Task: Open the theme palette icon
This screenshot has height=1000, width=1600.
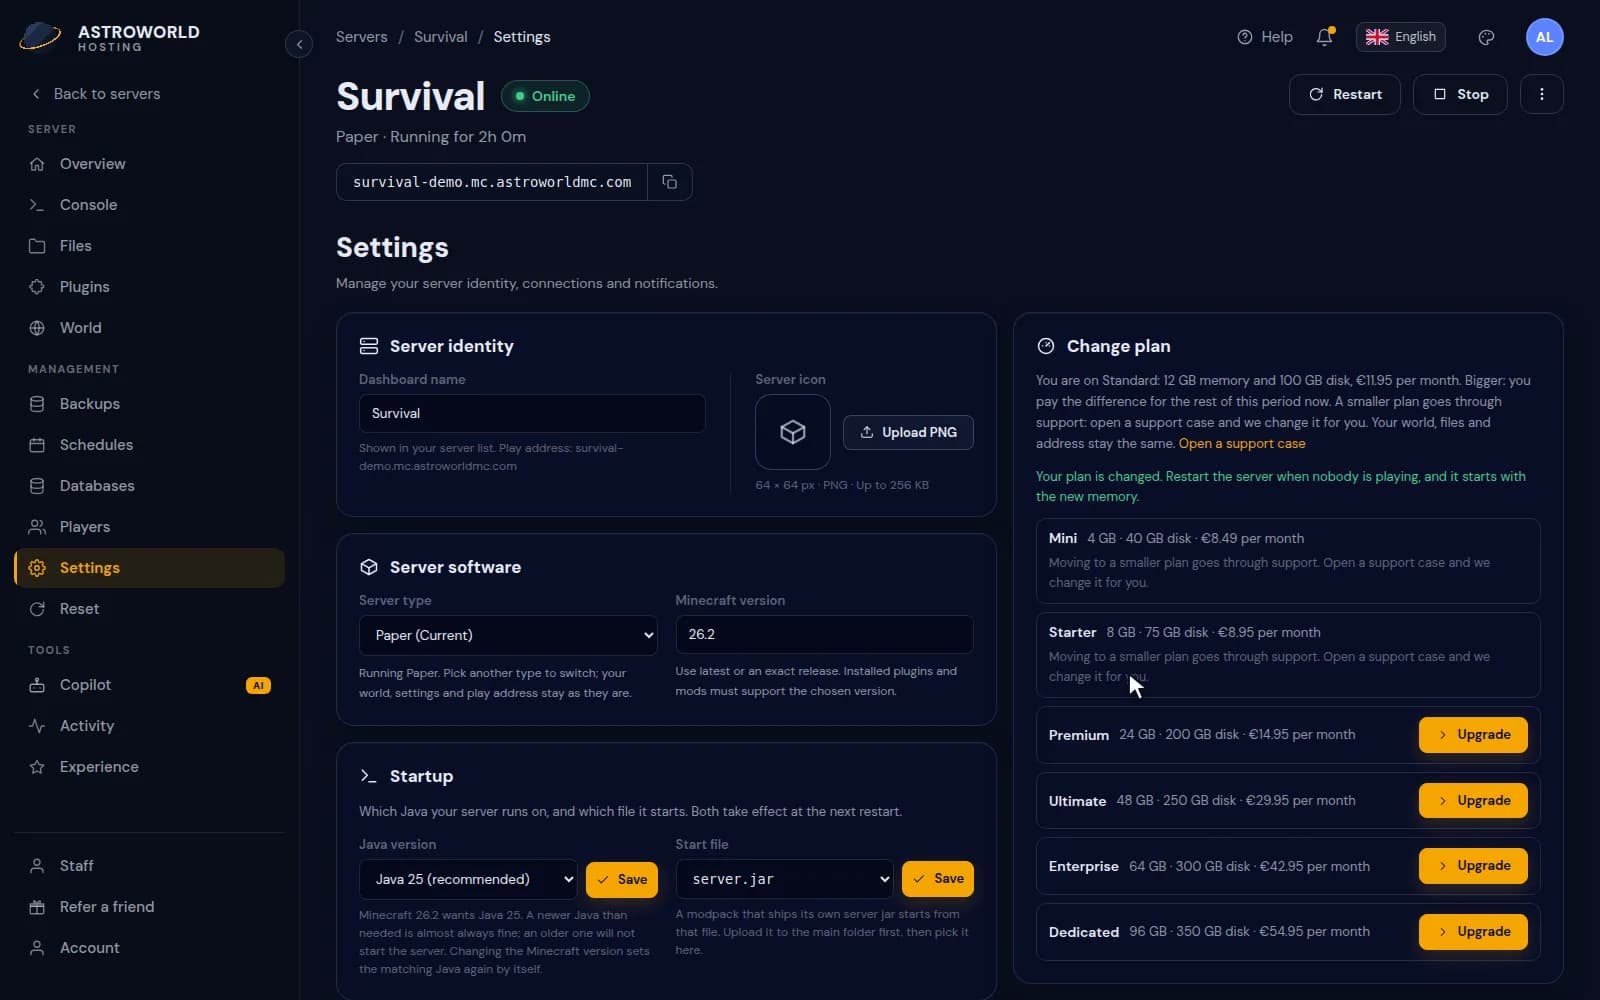Action: click(1486, 37)
